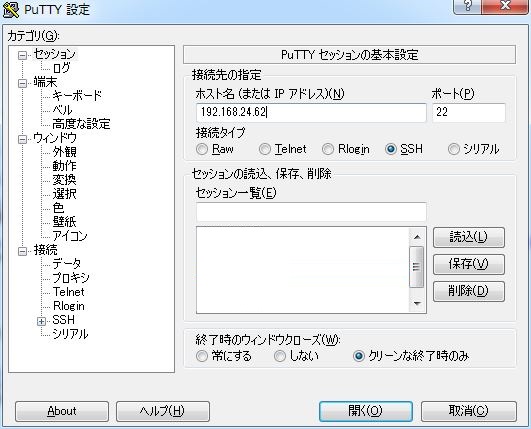Collapse the セッション tree node
The width and height of the screenshot is (531, 429).
pos(22,55)
